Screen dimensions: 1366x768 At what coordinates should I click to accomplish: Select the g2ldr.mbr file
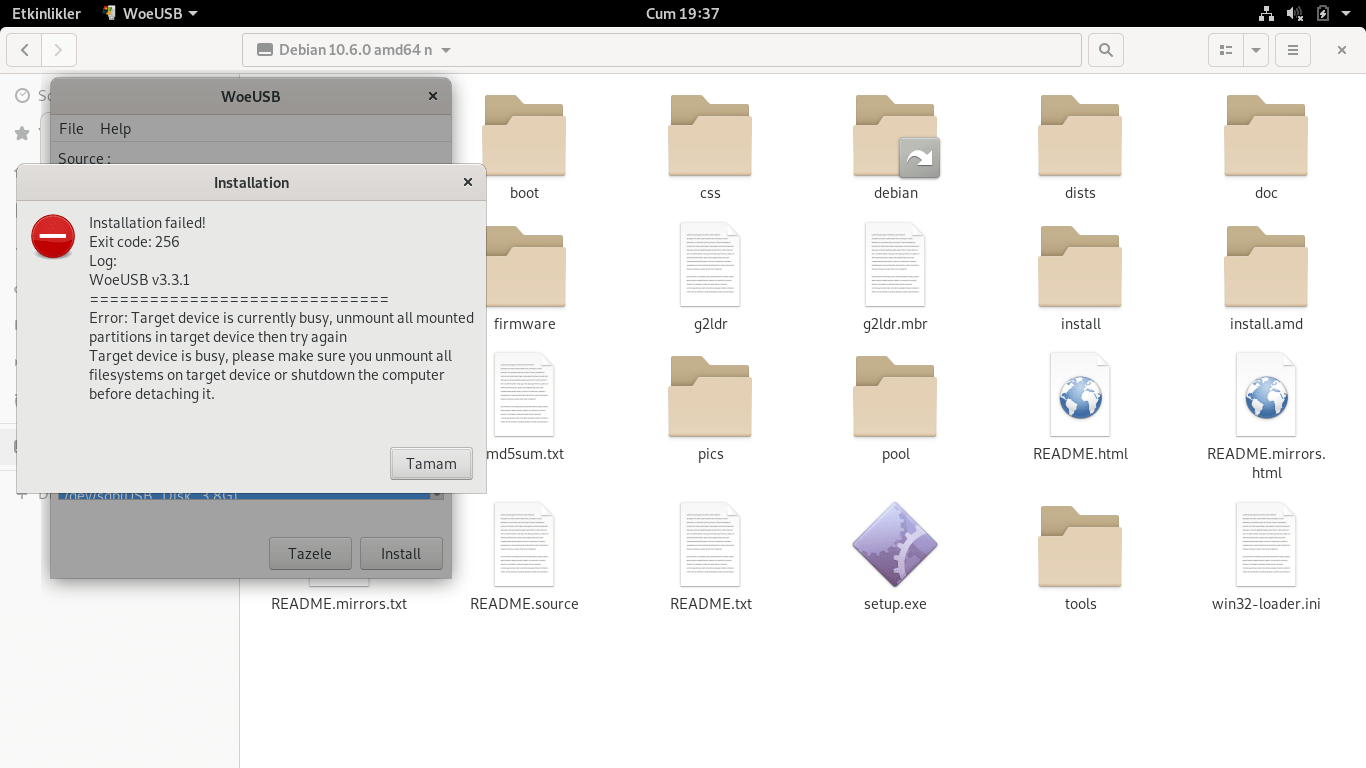pyautogui.click(x=896, y=264)
